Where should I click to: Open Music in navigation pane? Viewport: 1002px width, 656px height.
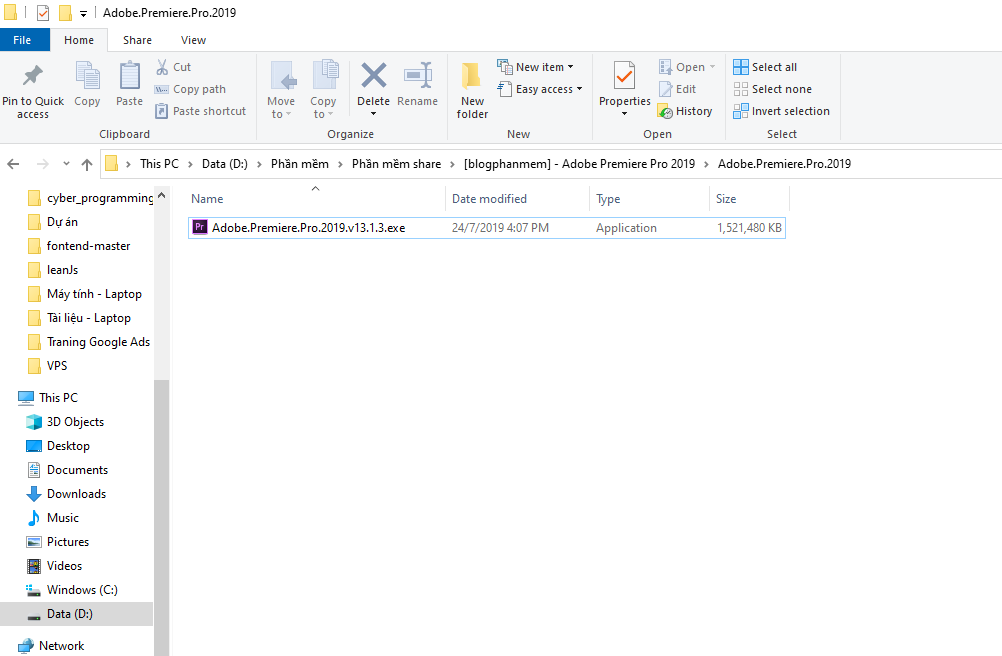(53, 518)
